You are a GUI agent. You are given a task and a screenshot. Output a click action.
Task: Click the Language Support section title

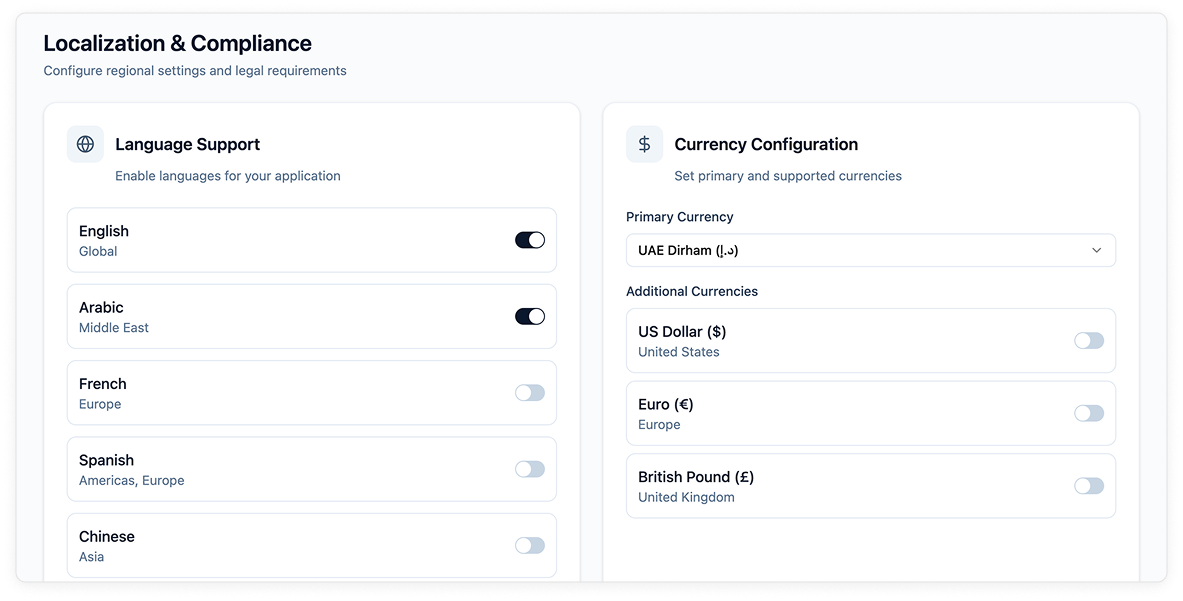click(187, 144)
